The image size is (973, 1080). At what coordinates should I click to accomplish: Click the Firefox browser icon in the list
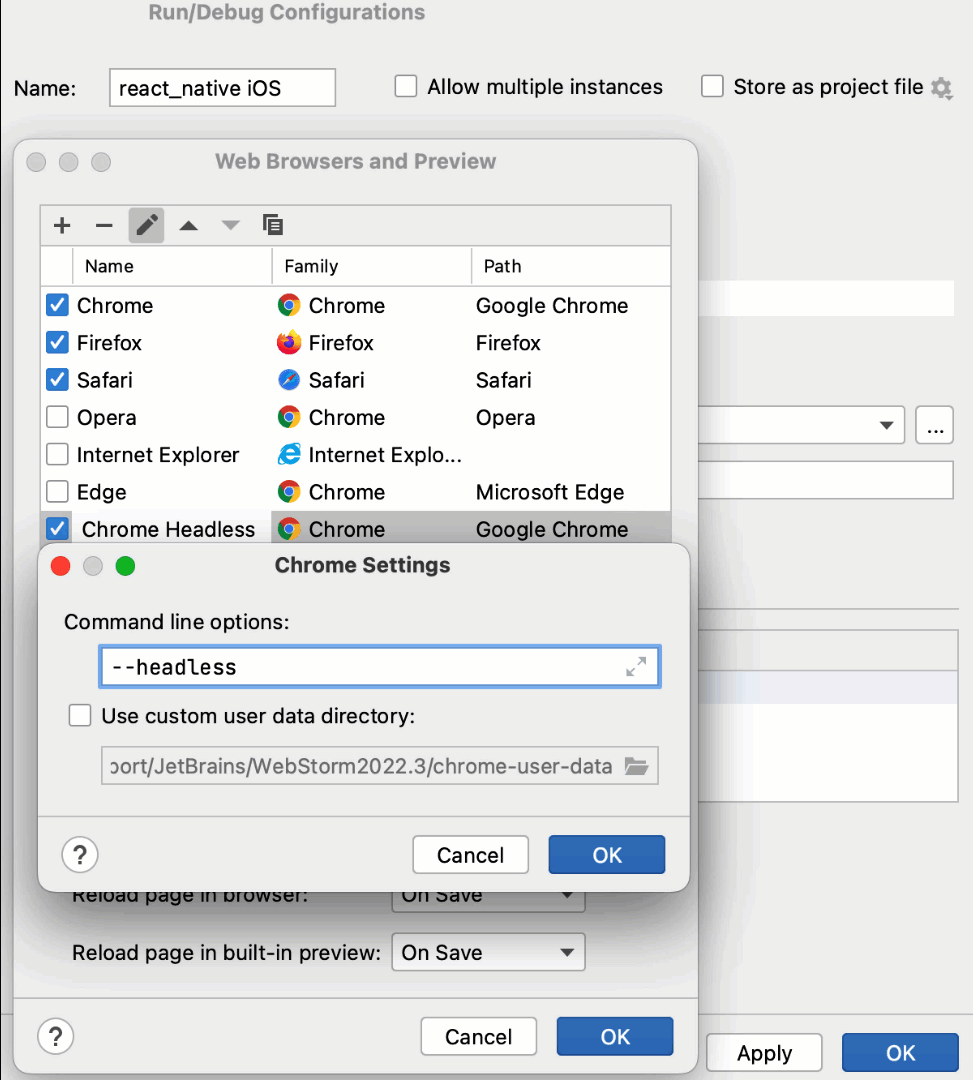tap(291, 342)
